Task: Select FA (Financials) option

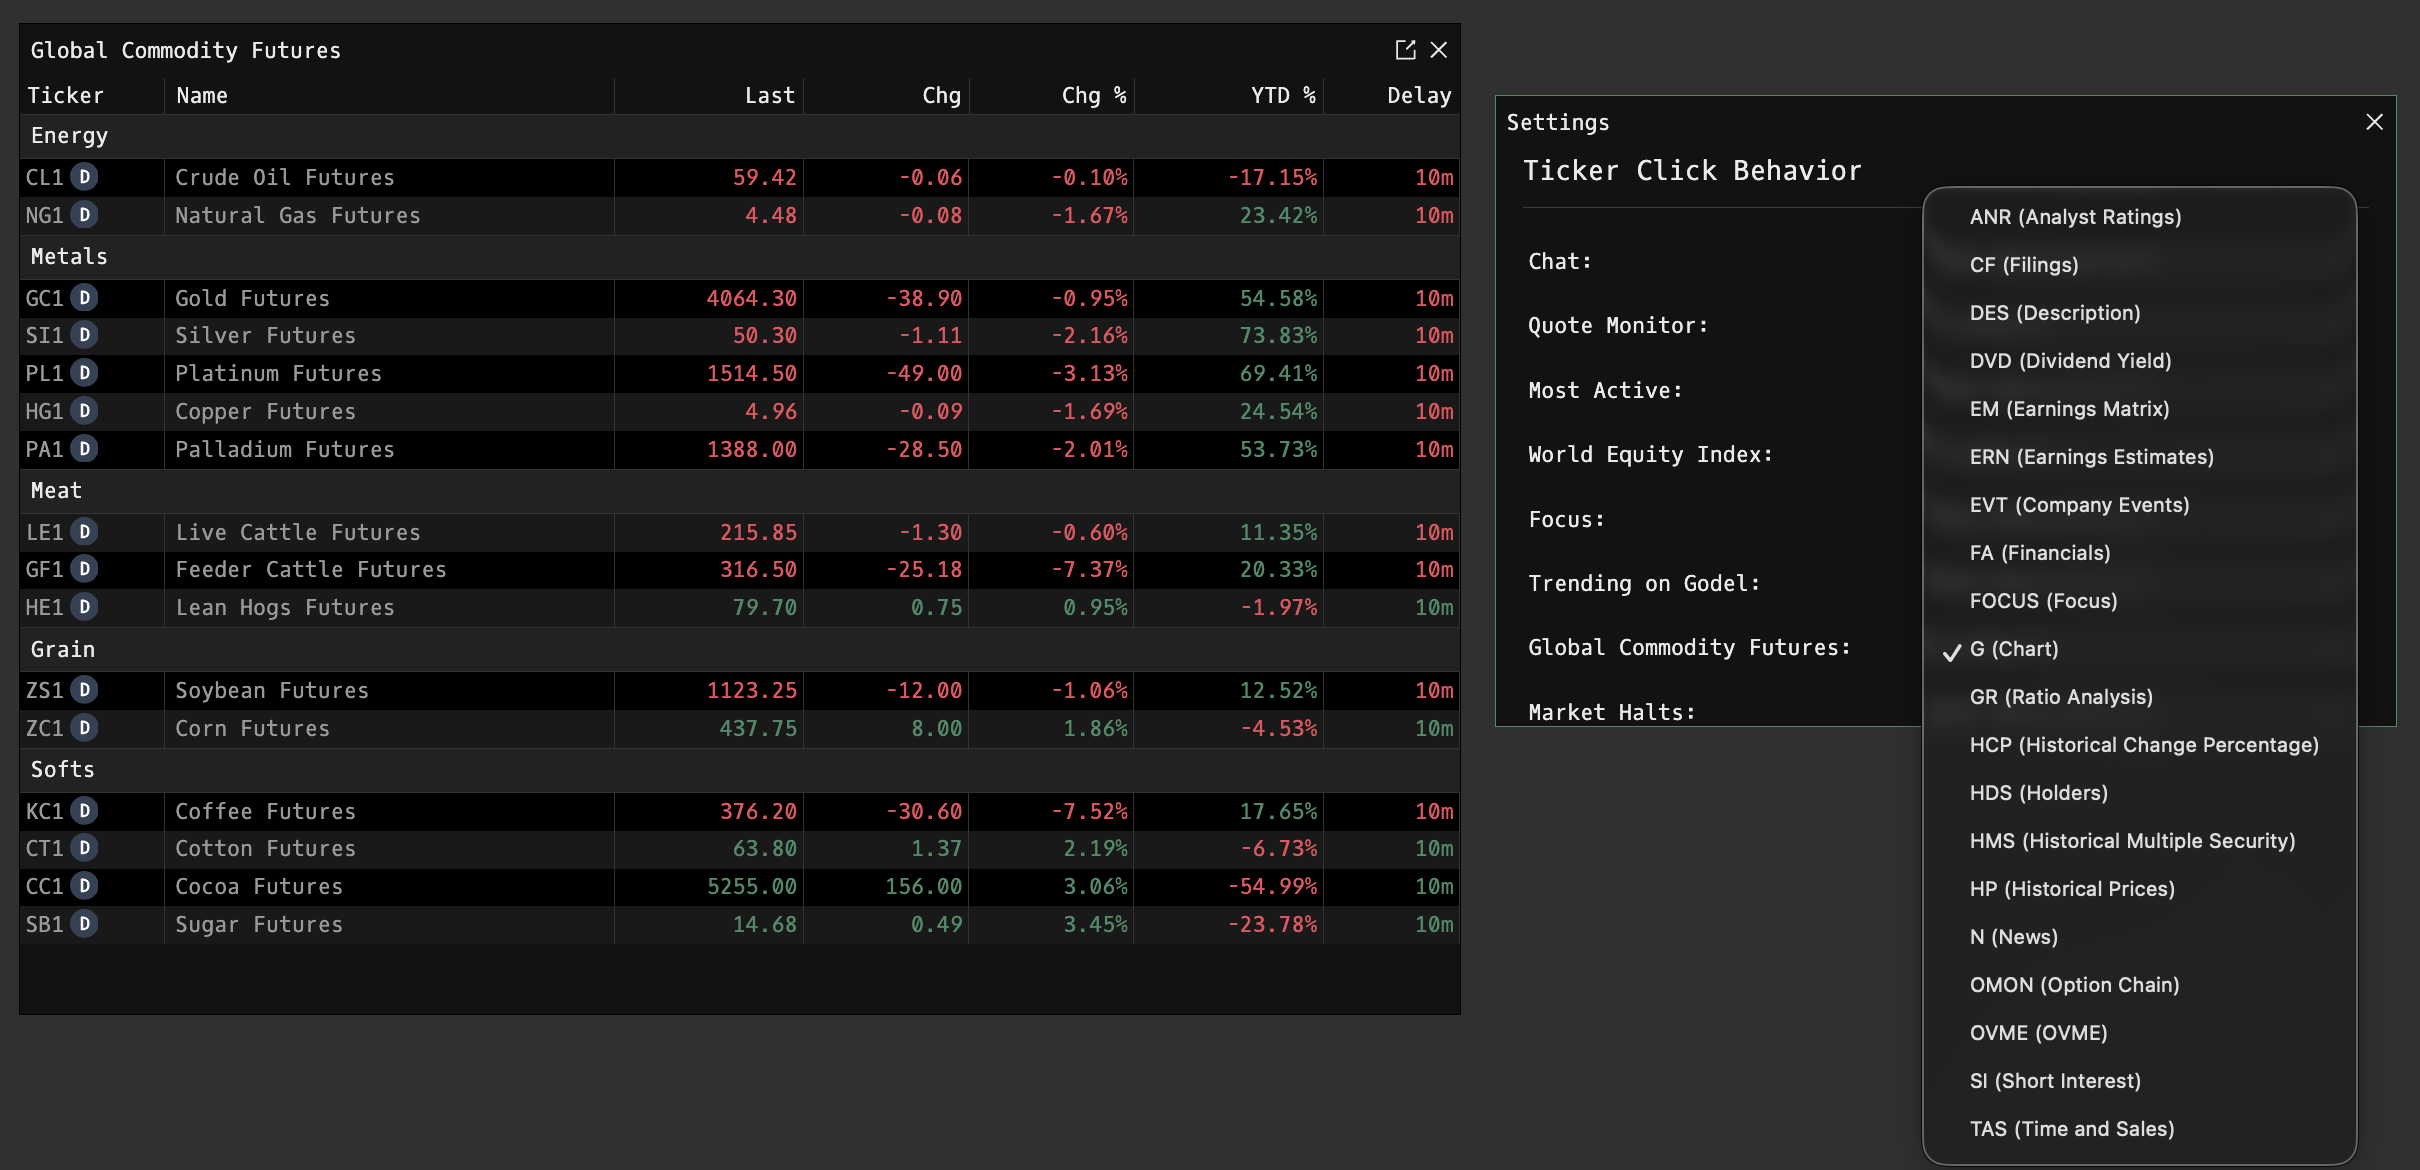Action: pos(2139,553)
